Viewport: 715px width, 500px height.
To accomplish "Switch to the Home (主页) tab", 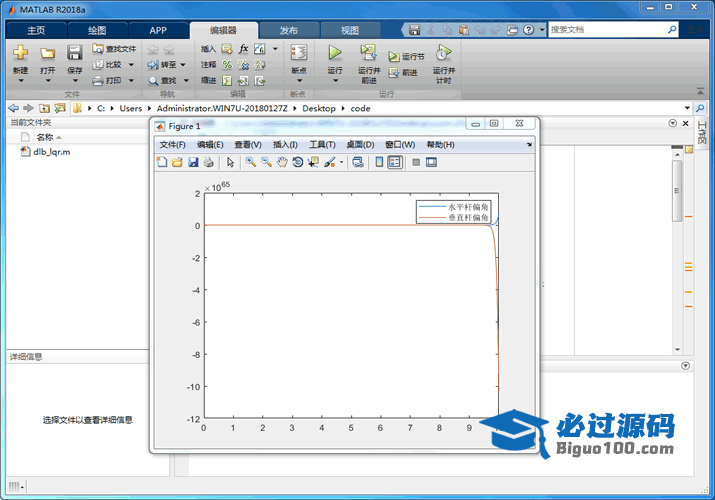I will [x=36, y=30].
